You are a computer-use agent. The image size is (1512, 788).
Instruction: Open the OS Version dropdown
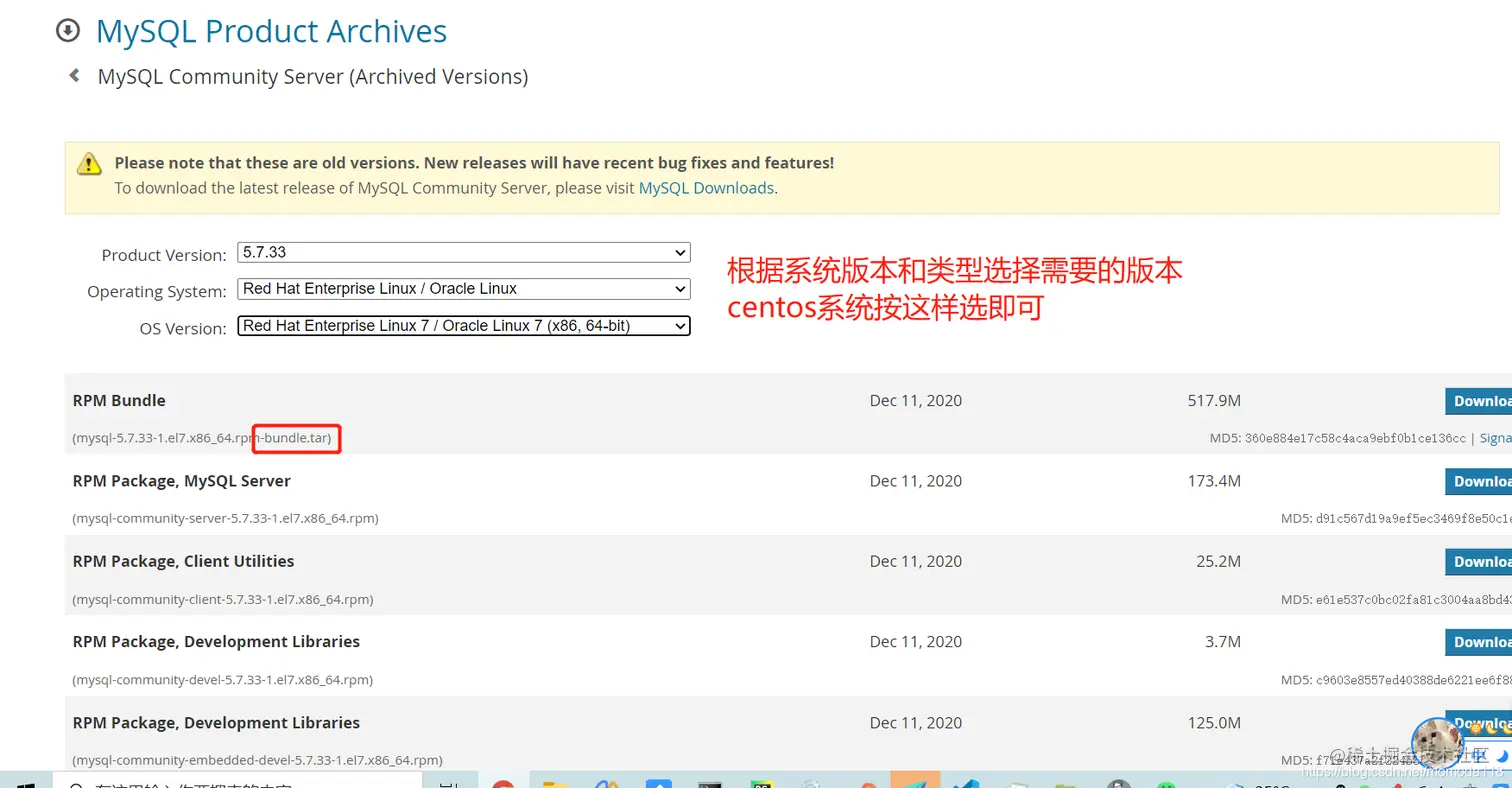(x=464, y=325)
